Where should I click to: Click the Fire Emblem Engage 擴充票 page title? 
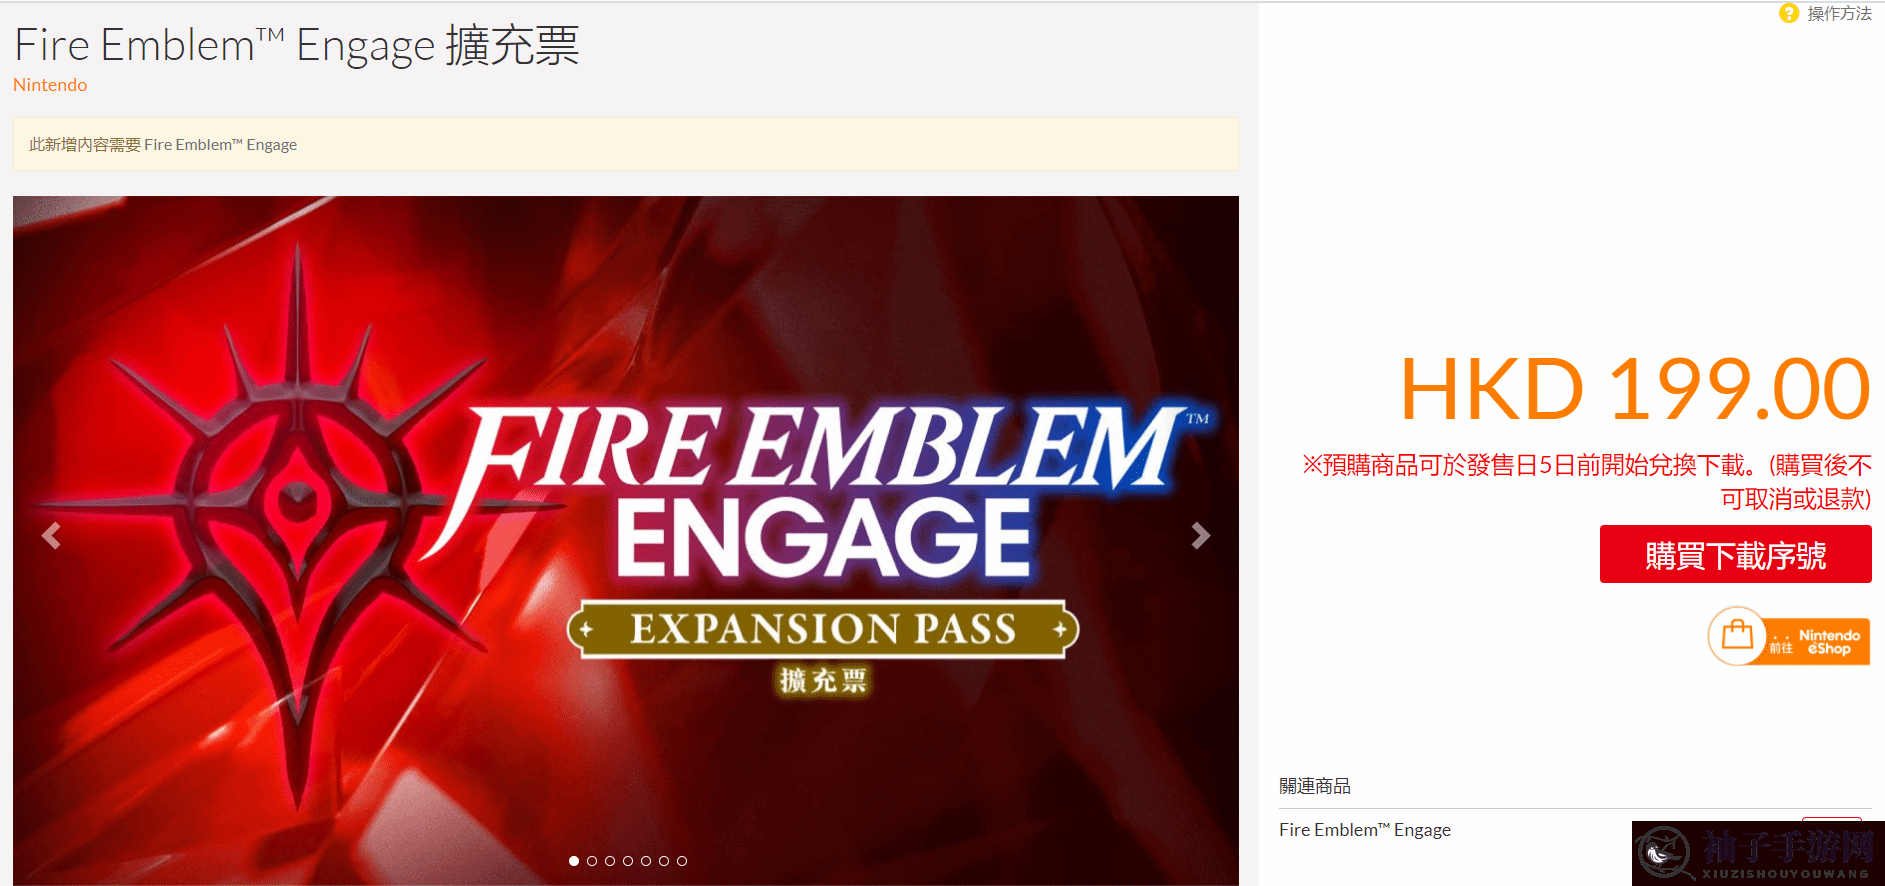coord(297,46)
